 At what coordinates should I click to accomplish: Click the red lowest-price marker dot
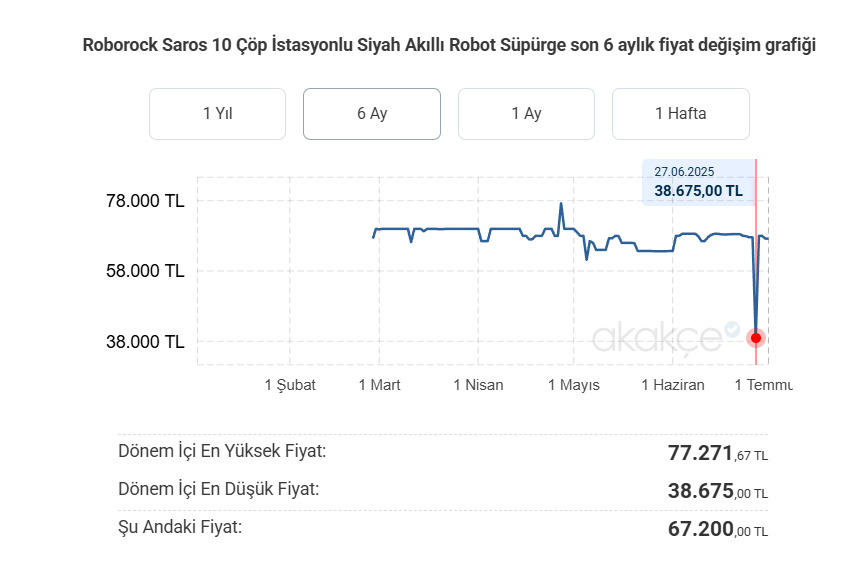coord(756,338)
